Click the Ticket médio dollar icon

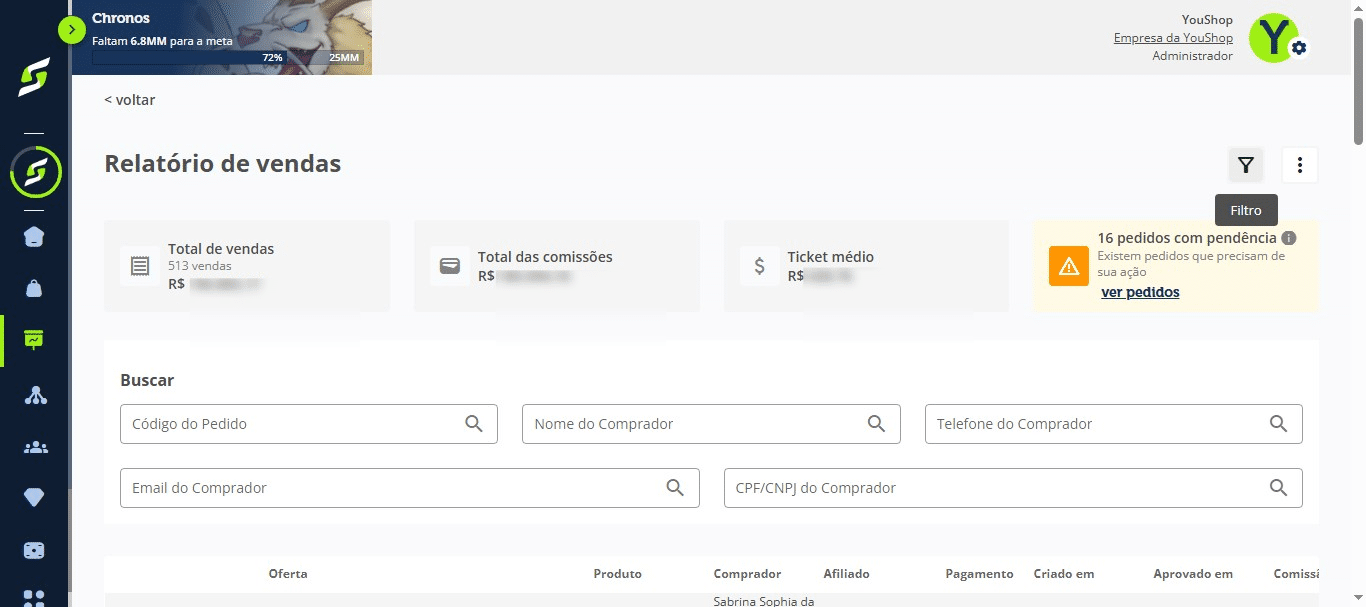coord(760,266)
